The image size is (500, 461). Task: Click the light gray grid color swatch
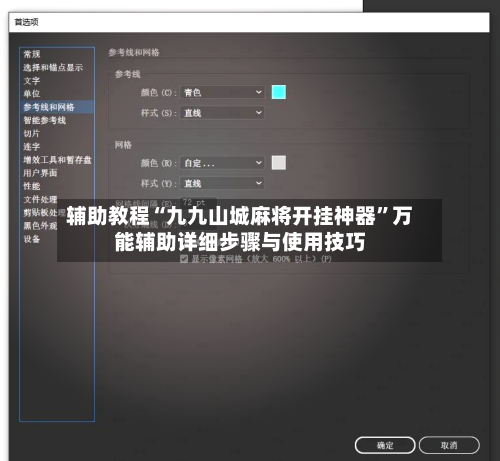click(279, 163)
